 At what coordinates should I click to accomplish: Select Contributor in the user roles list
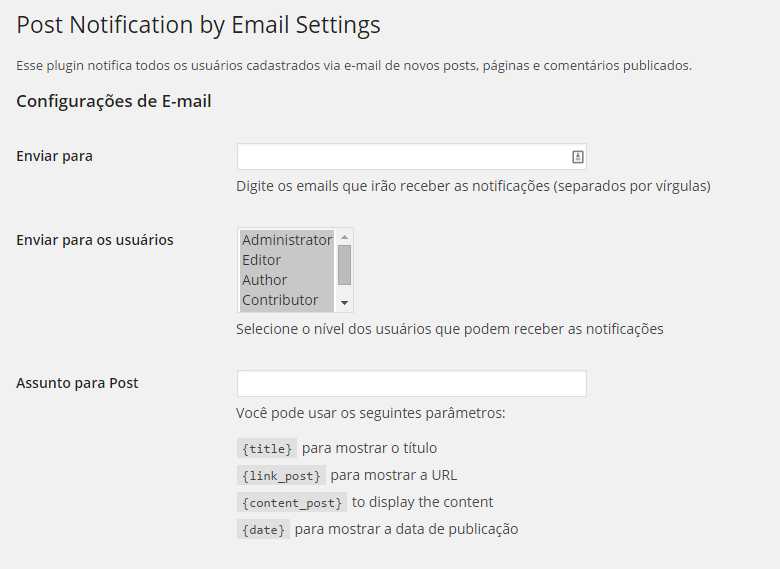(x=287, y=300)
